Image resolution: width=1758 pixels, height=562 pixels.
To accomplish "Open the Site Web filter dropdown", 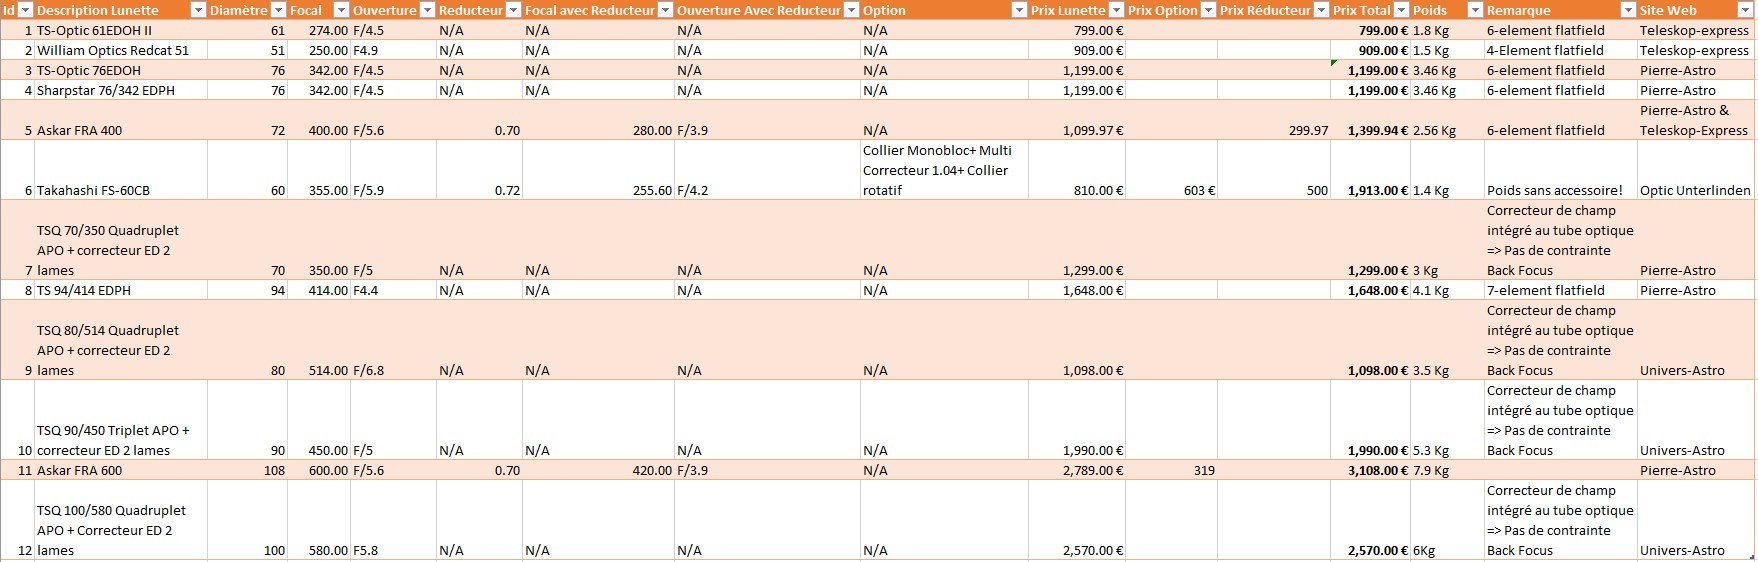I will (1746, 10).
